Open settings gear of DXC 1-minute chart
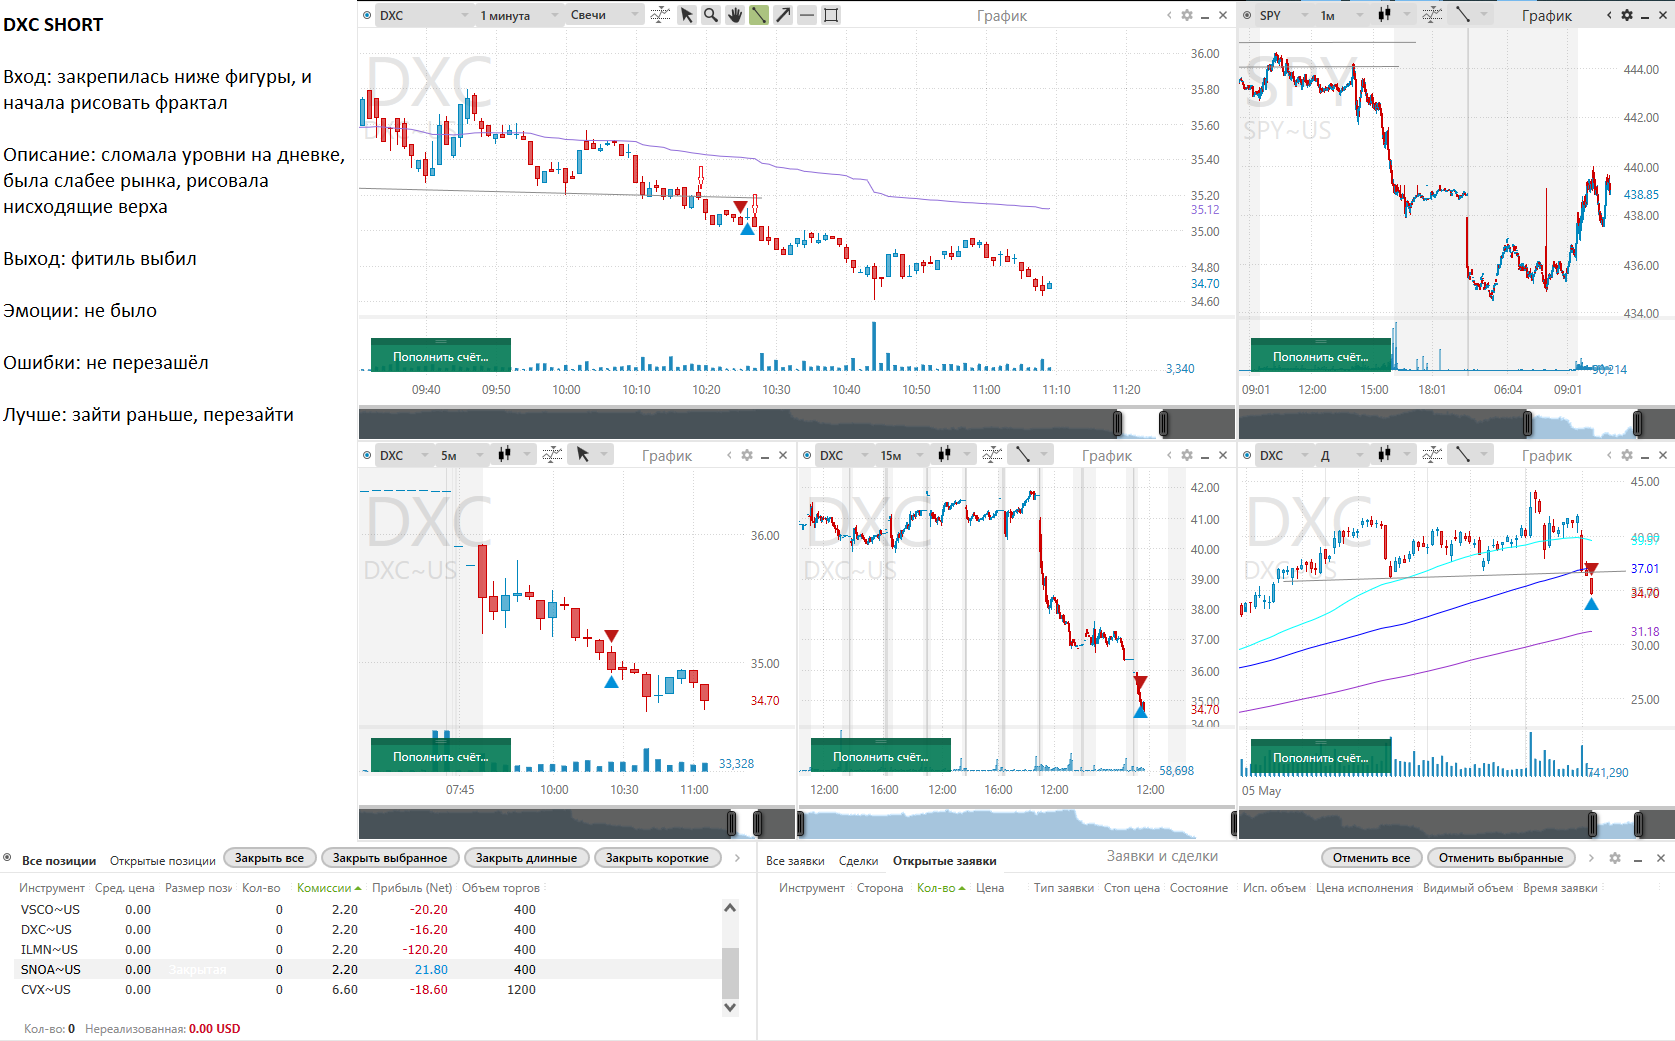1675x1041 pixels. point(1187,15)
